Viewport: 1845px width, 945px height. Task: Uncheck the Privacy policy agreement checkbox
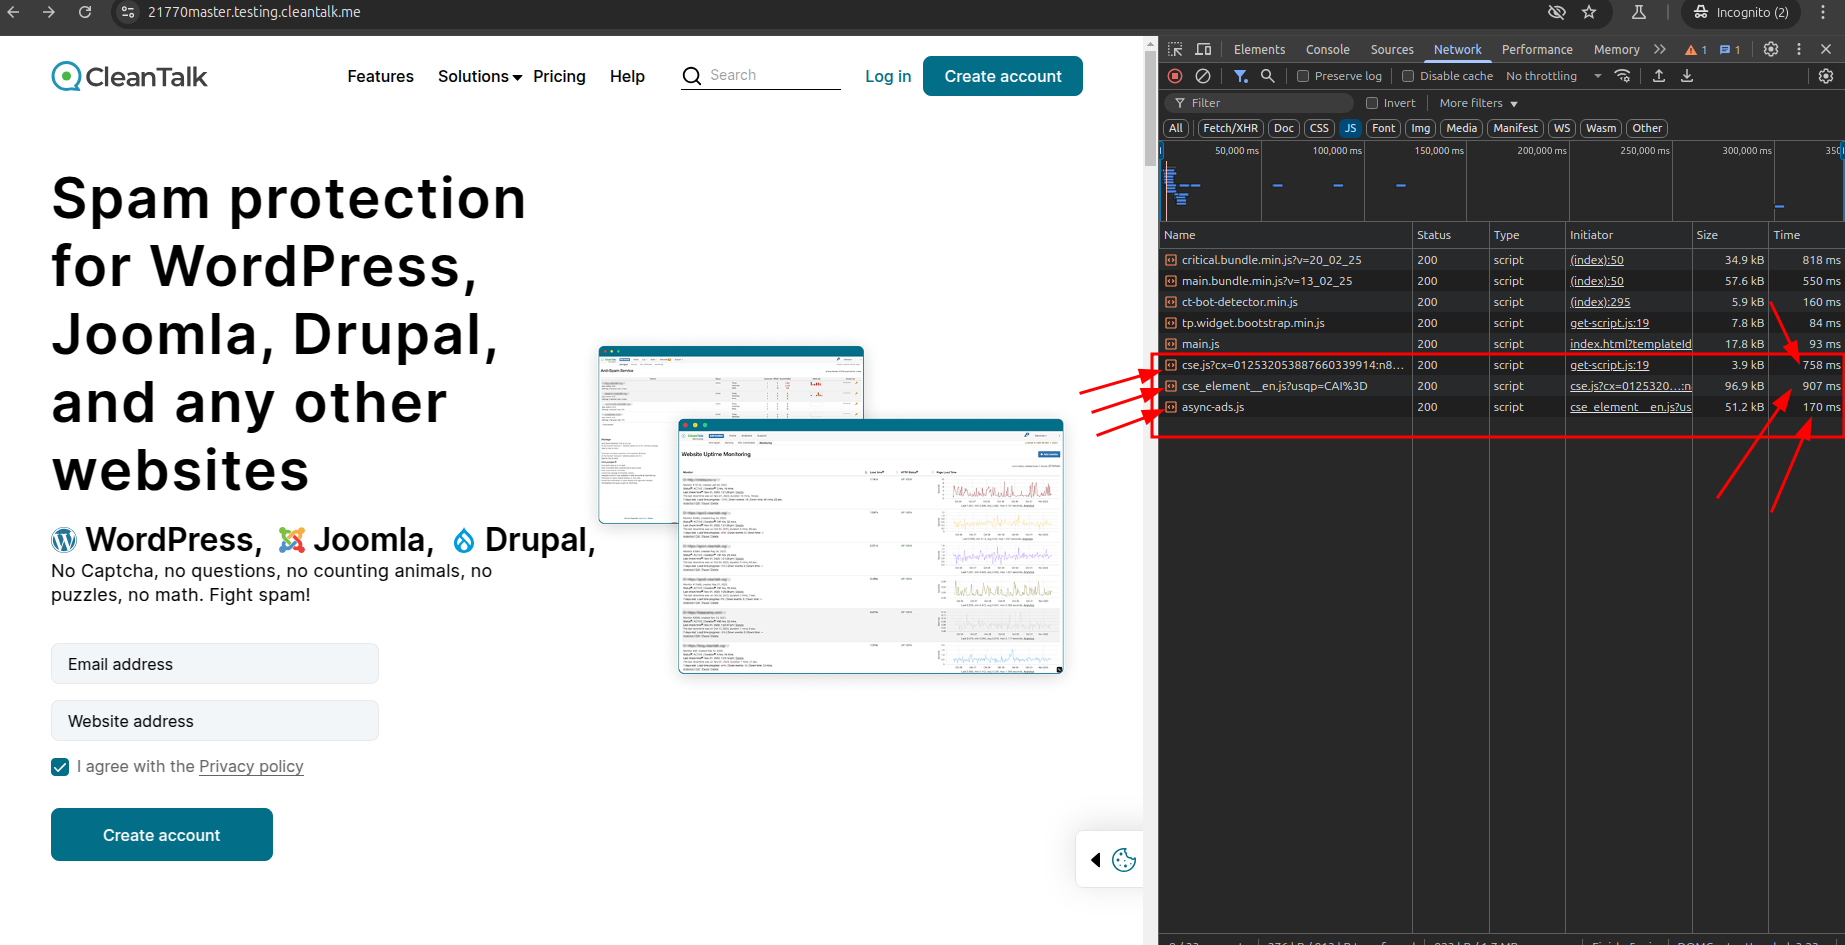tap(60, 767)
